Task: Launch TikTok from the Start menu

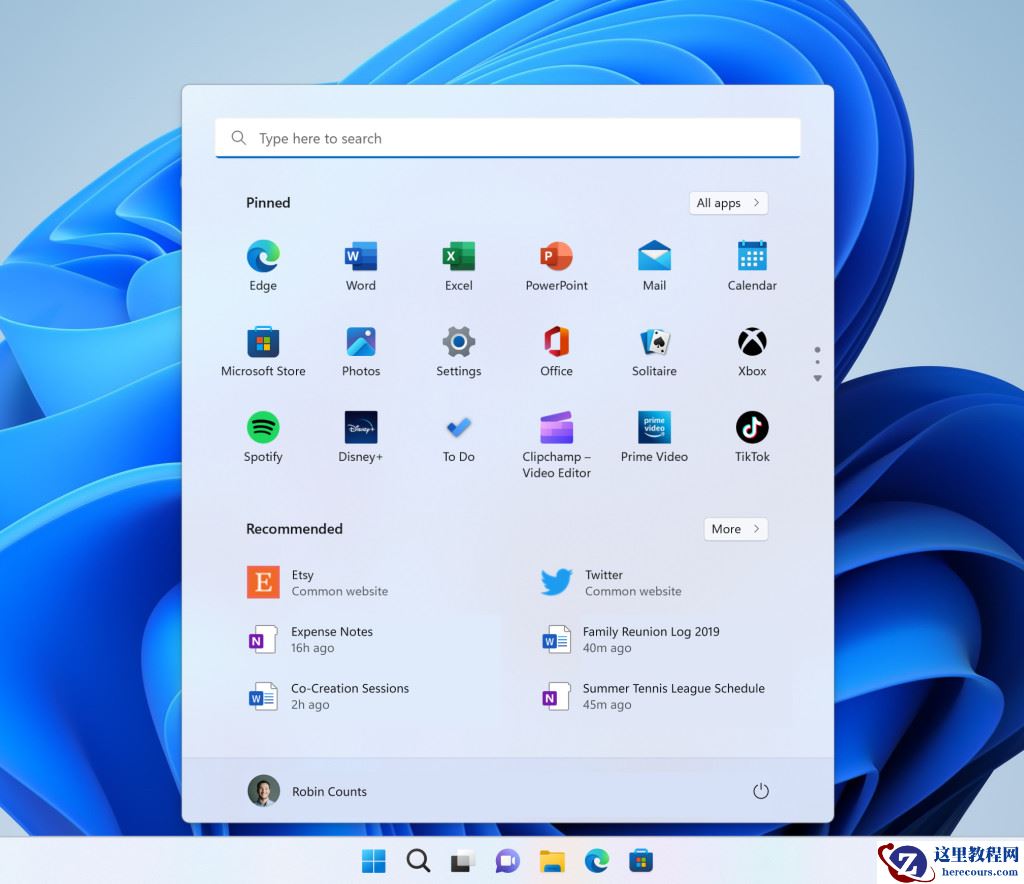Action: (751, 429)
